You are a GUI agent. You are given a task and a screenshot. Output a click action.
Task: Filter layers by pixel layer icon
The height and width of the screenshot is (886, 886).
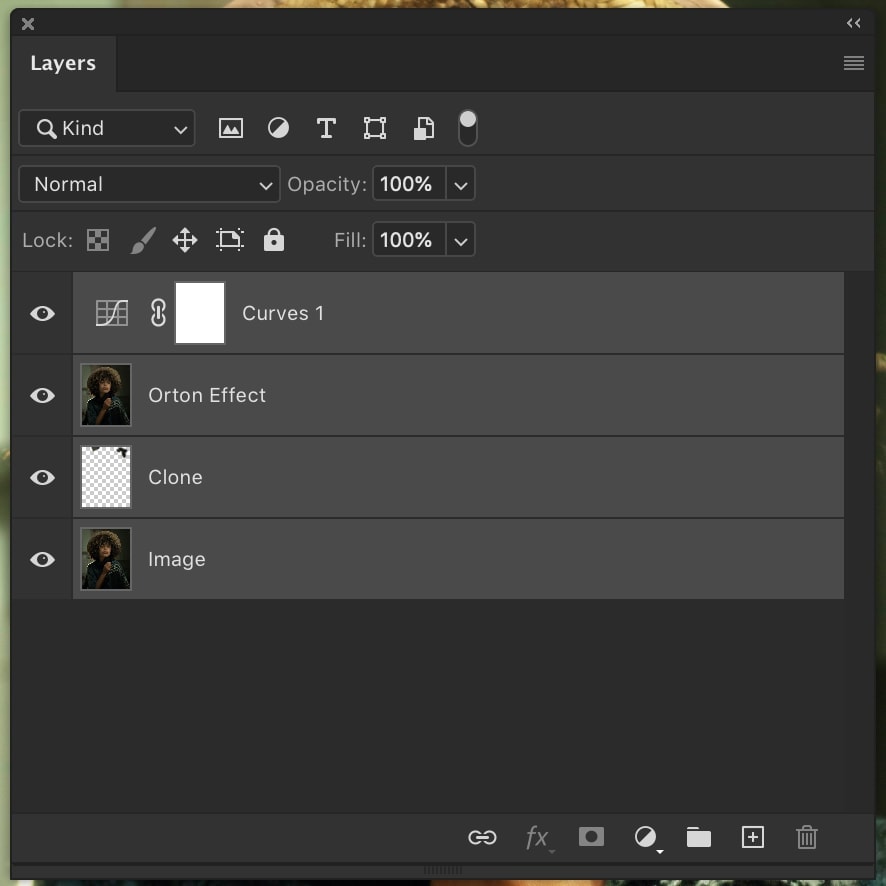pos(231,128)
